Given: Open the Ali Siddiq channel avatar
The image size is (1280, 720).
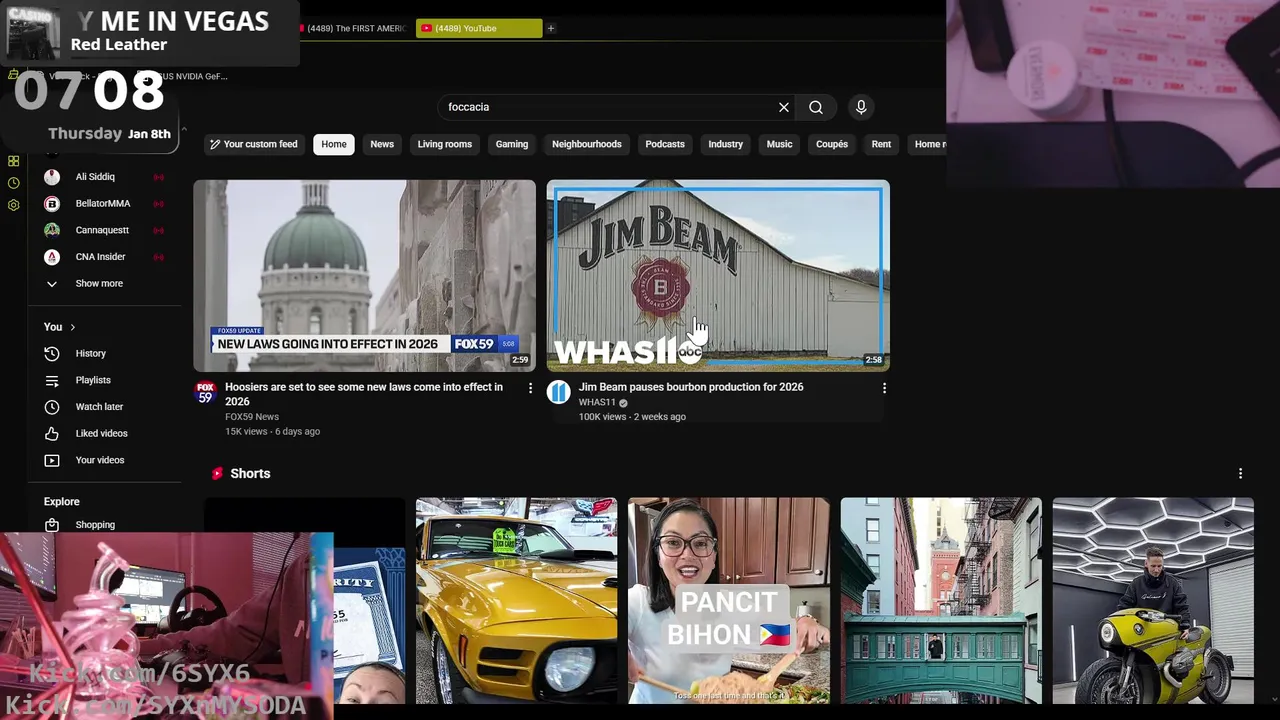Looking at the screenshot, I should 52,177.
